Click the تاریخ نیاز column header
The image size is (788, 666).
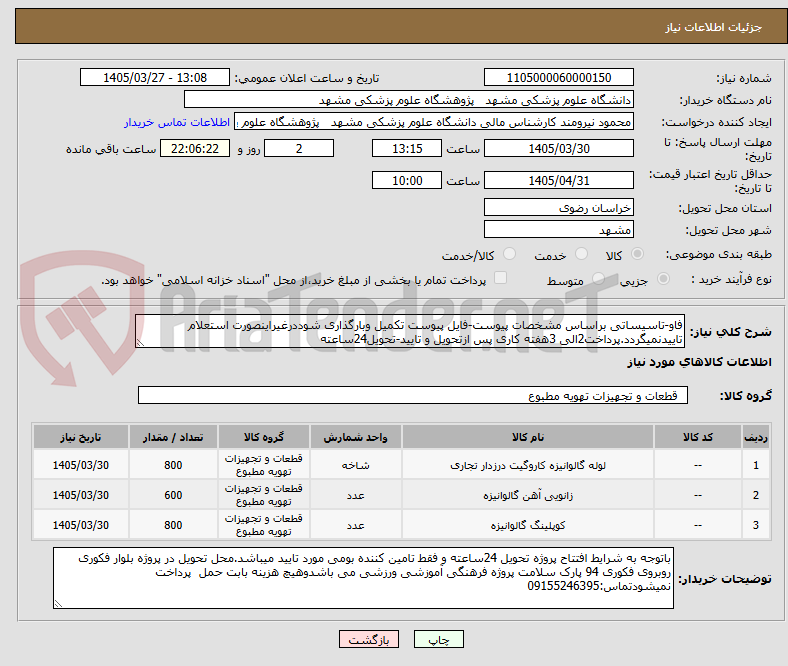[81, 437]
